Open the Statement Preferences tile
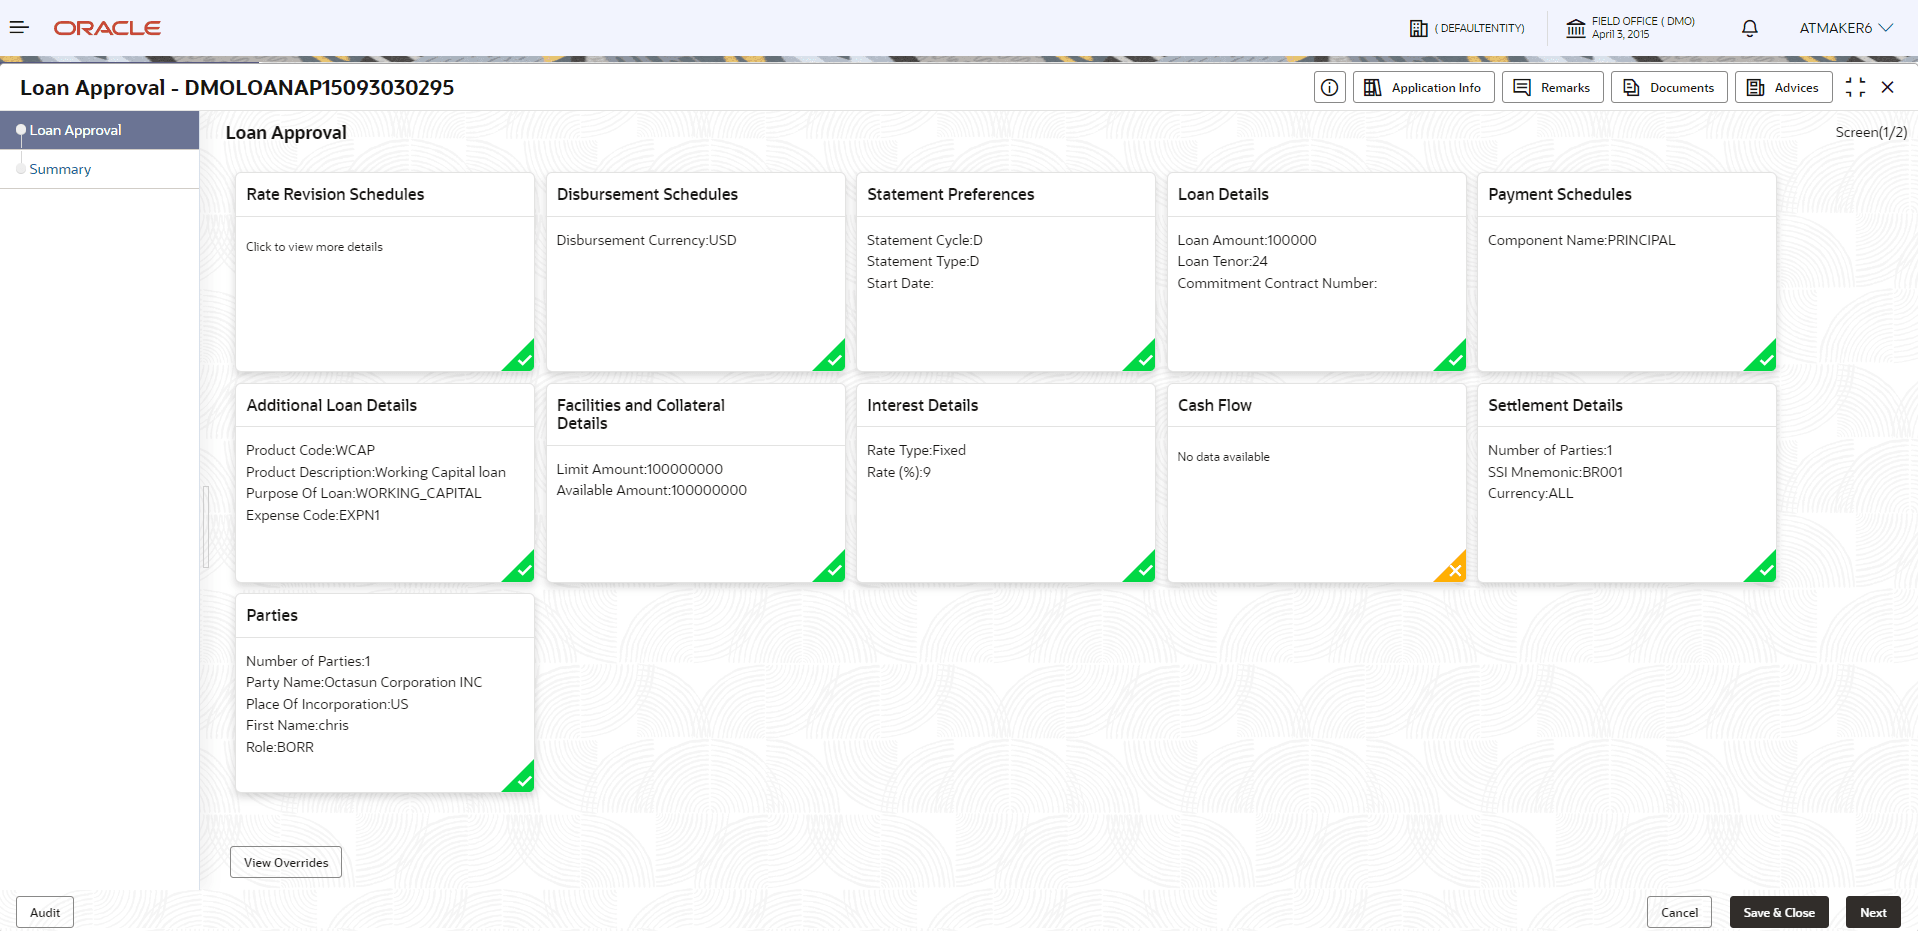 1006,272
